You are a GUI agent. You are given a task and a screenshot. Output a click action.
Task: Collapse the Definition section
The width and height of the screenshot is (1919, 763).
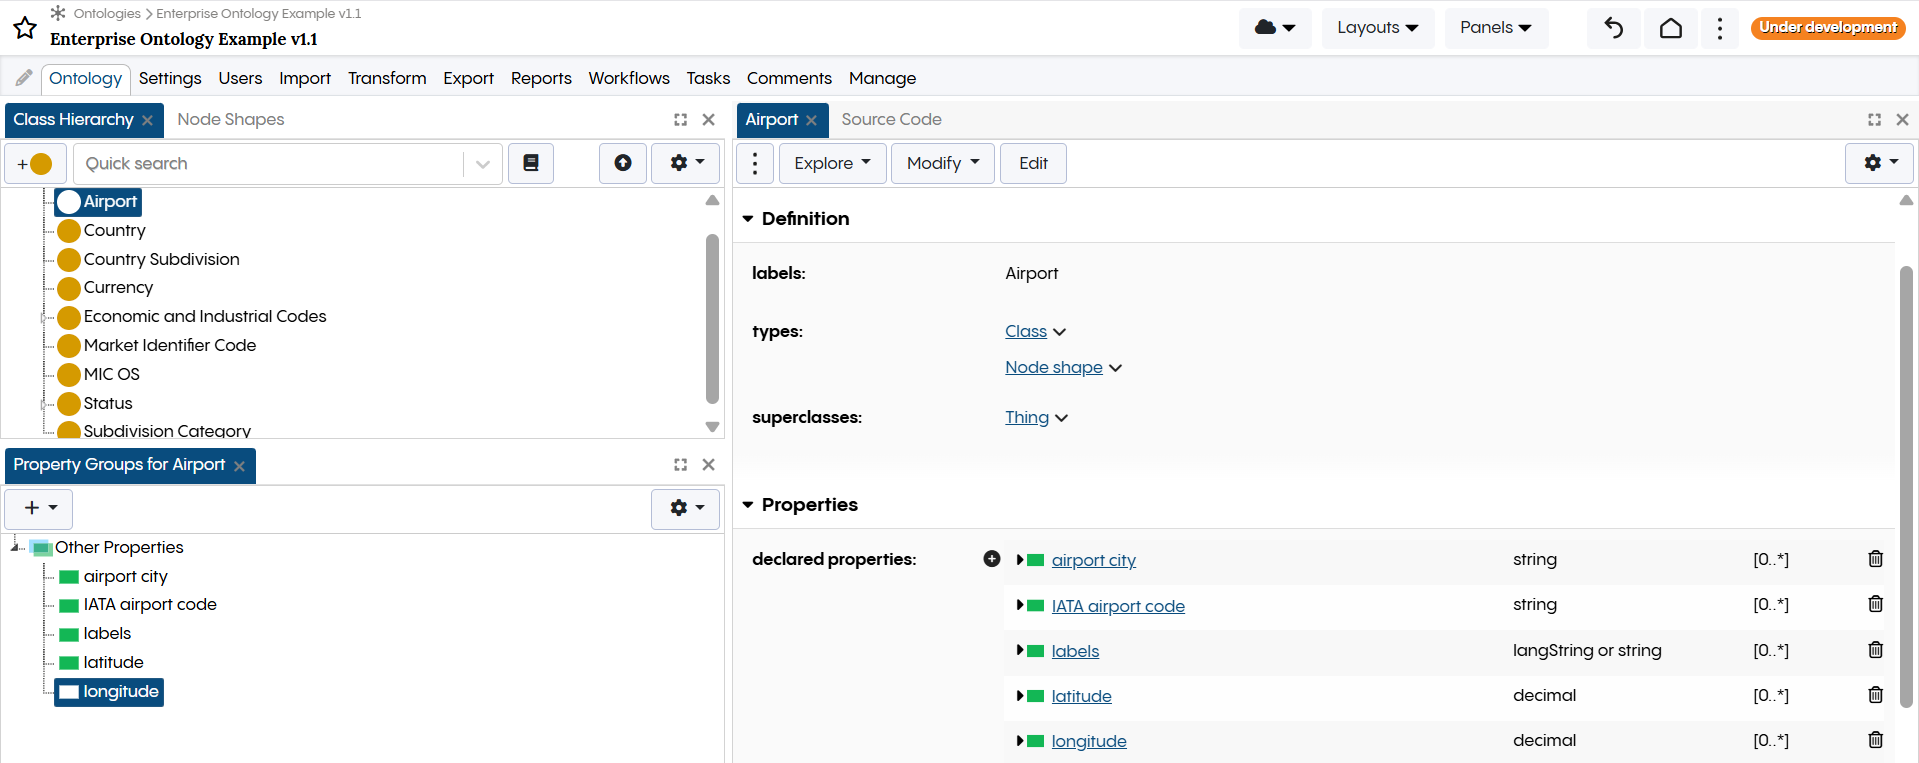(748, 219)
